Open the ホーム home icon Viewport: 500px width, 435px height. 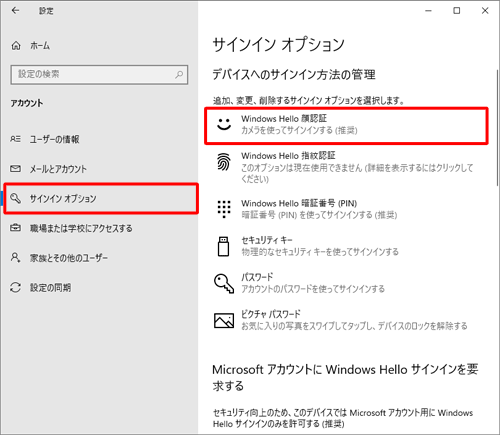click(16, 45)
